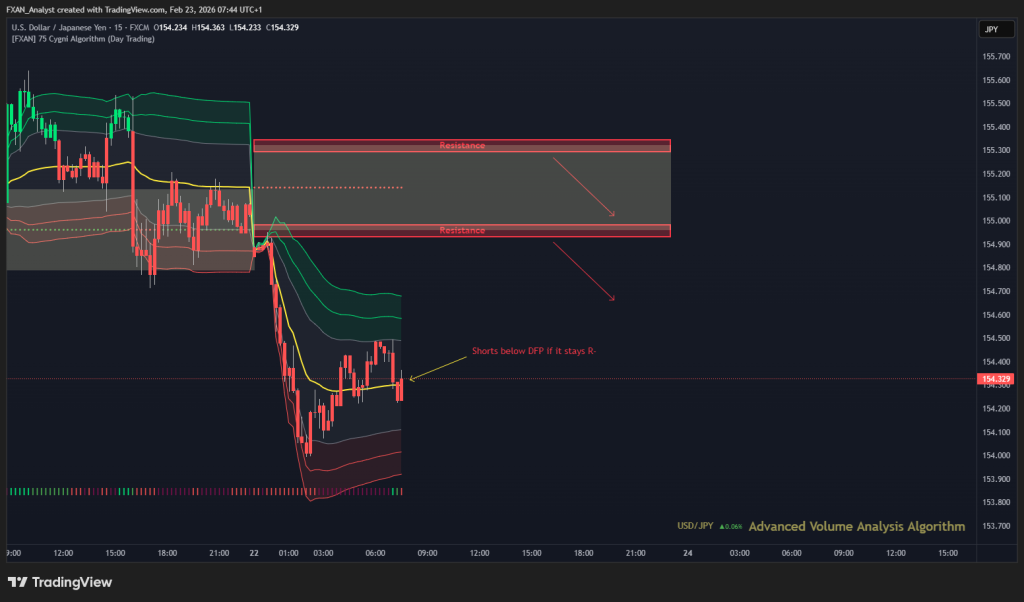Click the current price tag 154.329
Viewport: 1024px width, 602px height.
tap(995, 380)
